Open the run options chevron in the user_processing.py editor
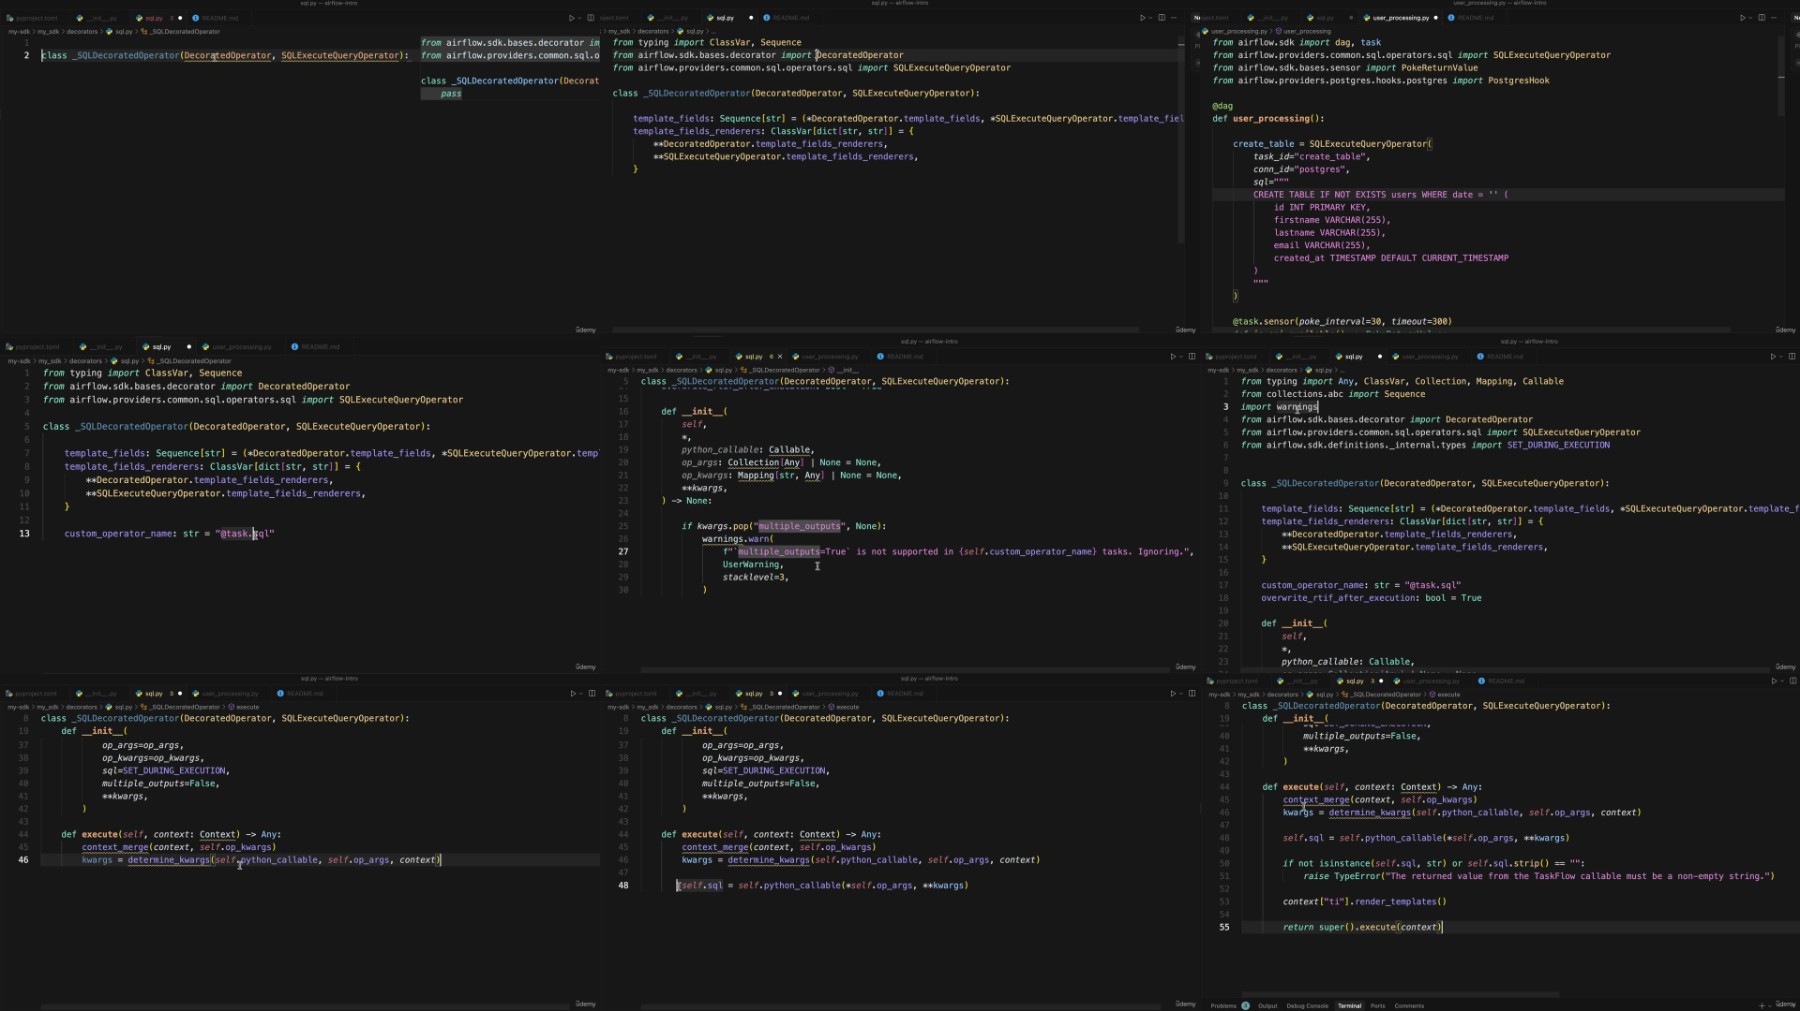This screenshot has height=1011, width=1800. (x=1751, y=18)
